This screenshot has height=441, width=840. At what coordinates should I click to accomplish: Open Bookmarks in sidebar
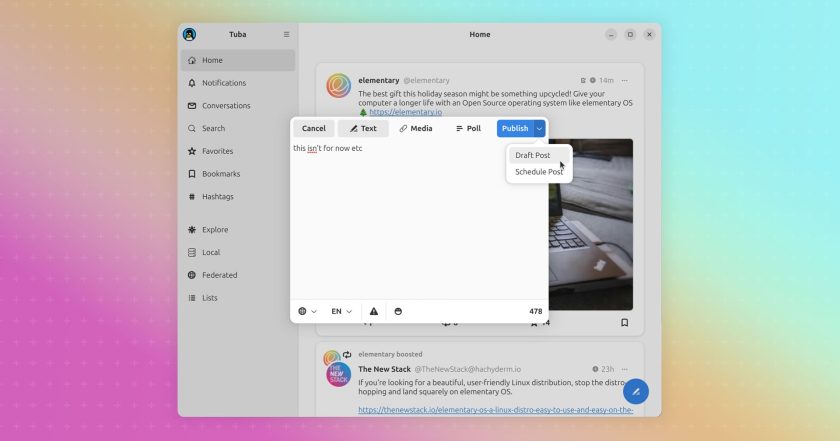point(238,174)
